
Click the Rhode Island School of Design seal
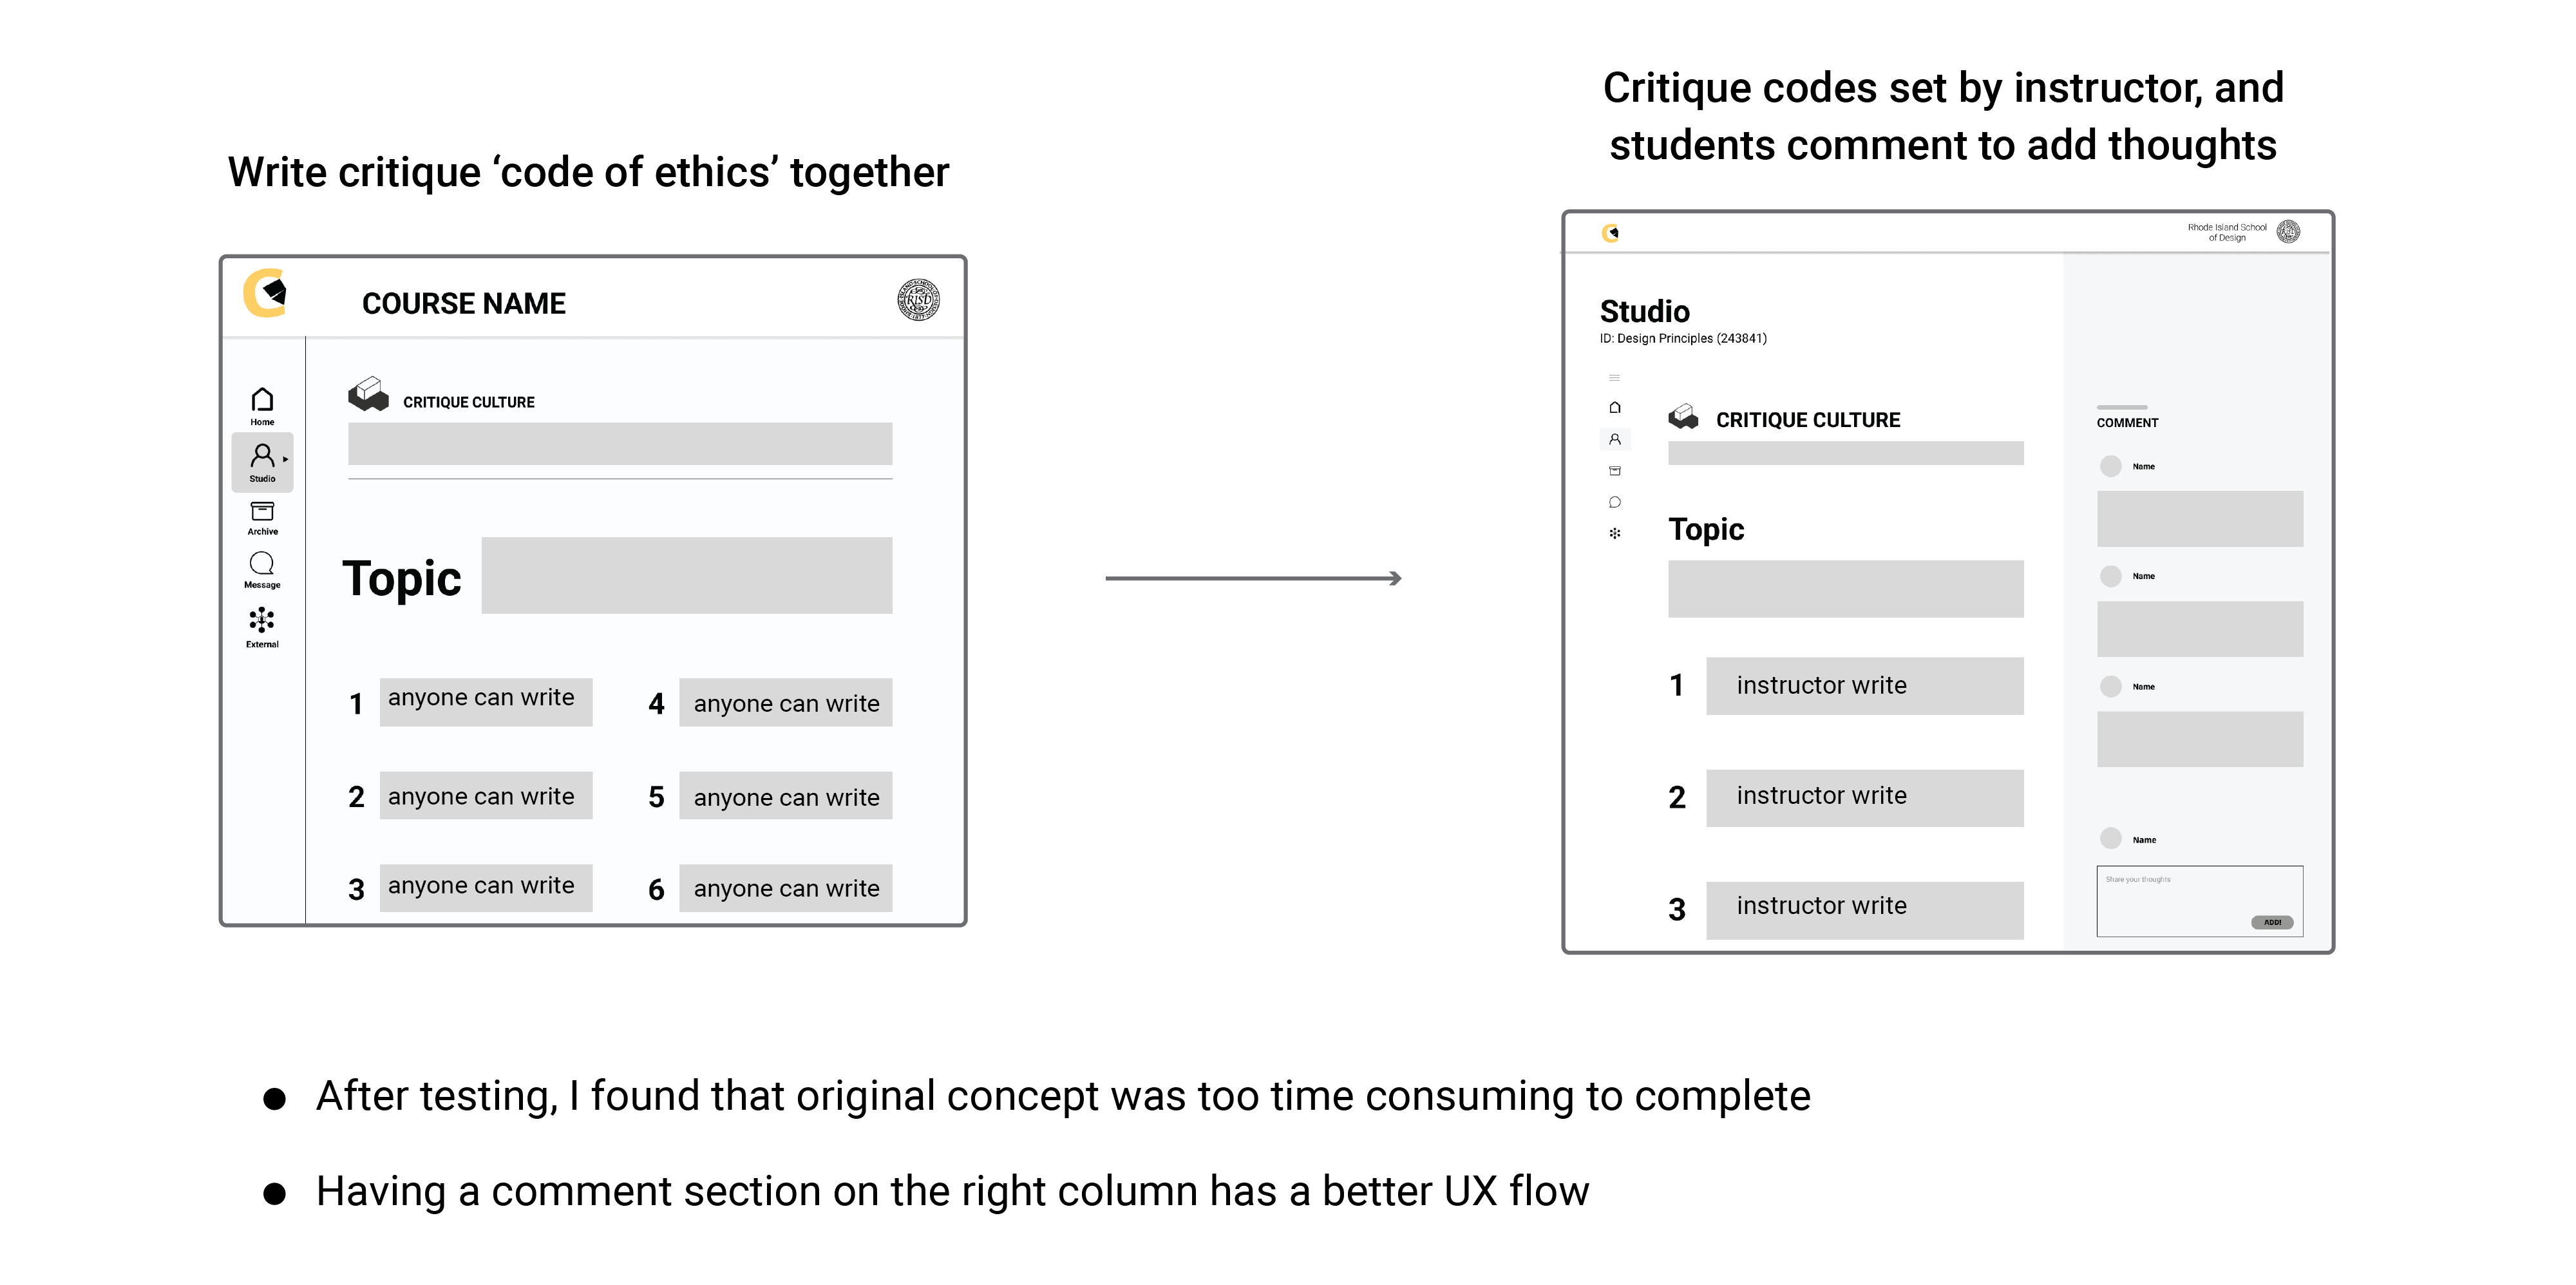point(2288,232)
